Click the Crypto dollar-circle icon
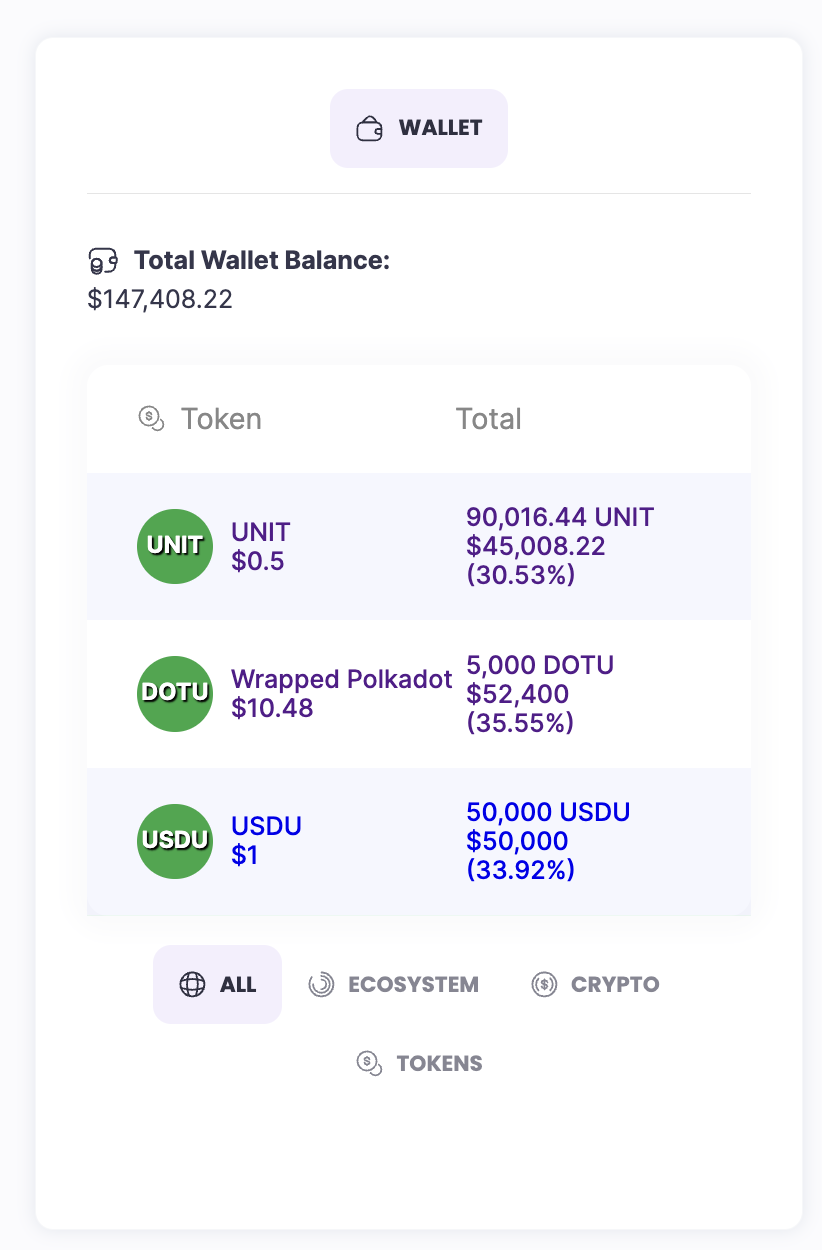The image size is (822, 1250). pyautogui.click(x=544, y=984)
